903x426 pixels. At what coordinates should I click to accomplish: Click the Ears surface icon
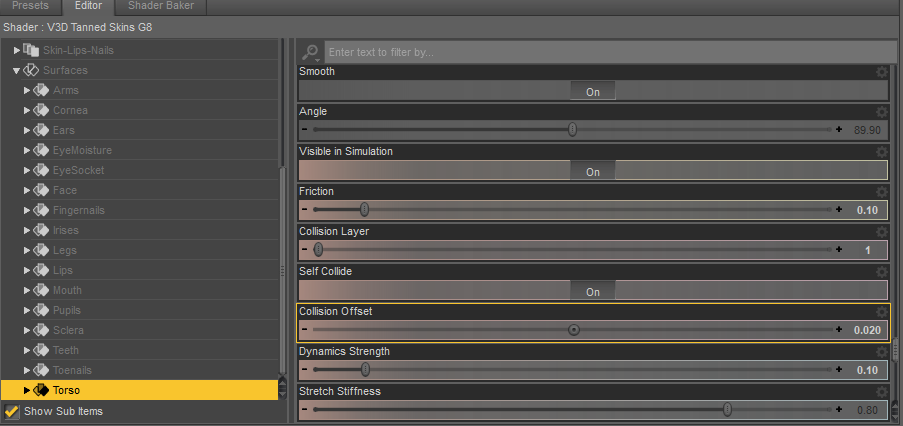click(41, 130)
